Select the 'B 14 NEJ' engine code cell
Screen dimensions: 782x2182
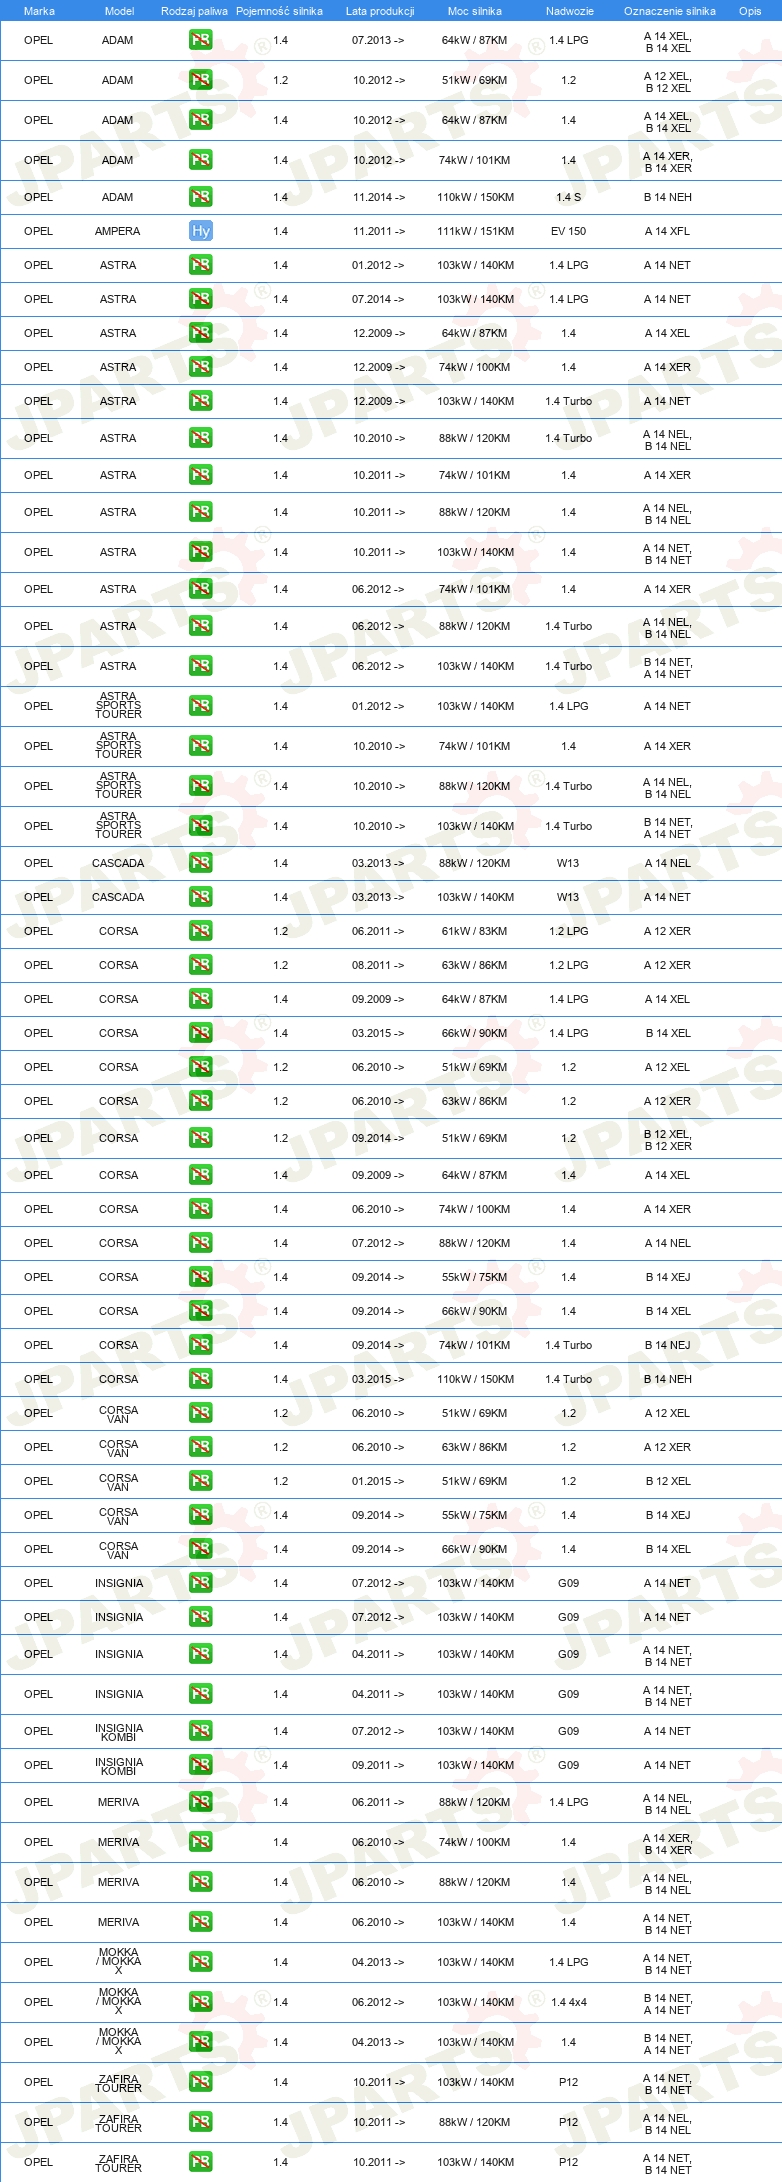tap(667, 1345)
